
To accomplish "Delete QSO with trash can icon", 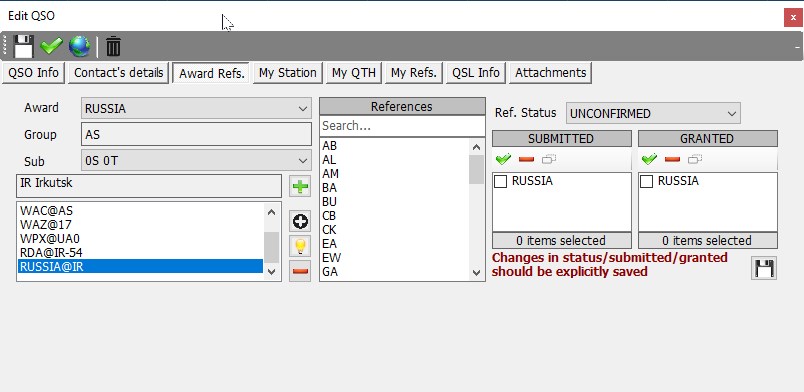I will [113, 47].
